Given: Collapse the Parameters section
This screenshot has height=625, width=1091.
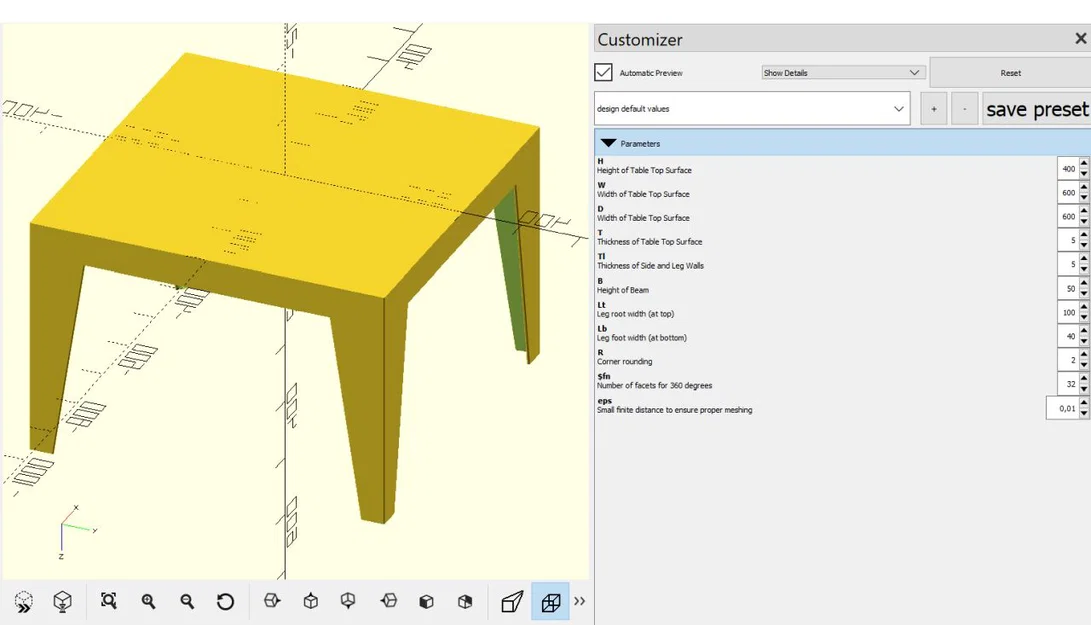Looking at the screenshot, I should [x=609, y=143].
